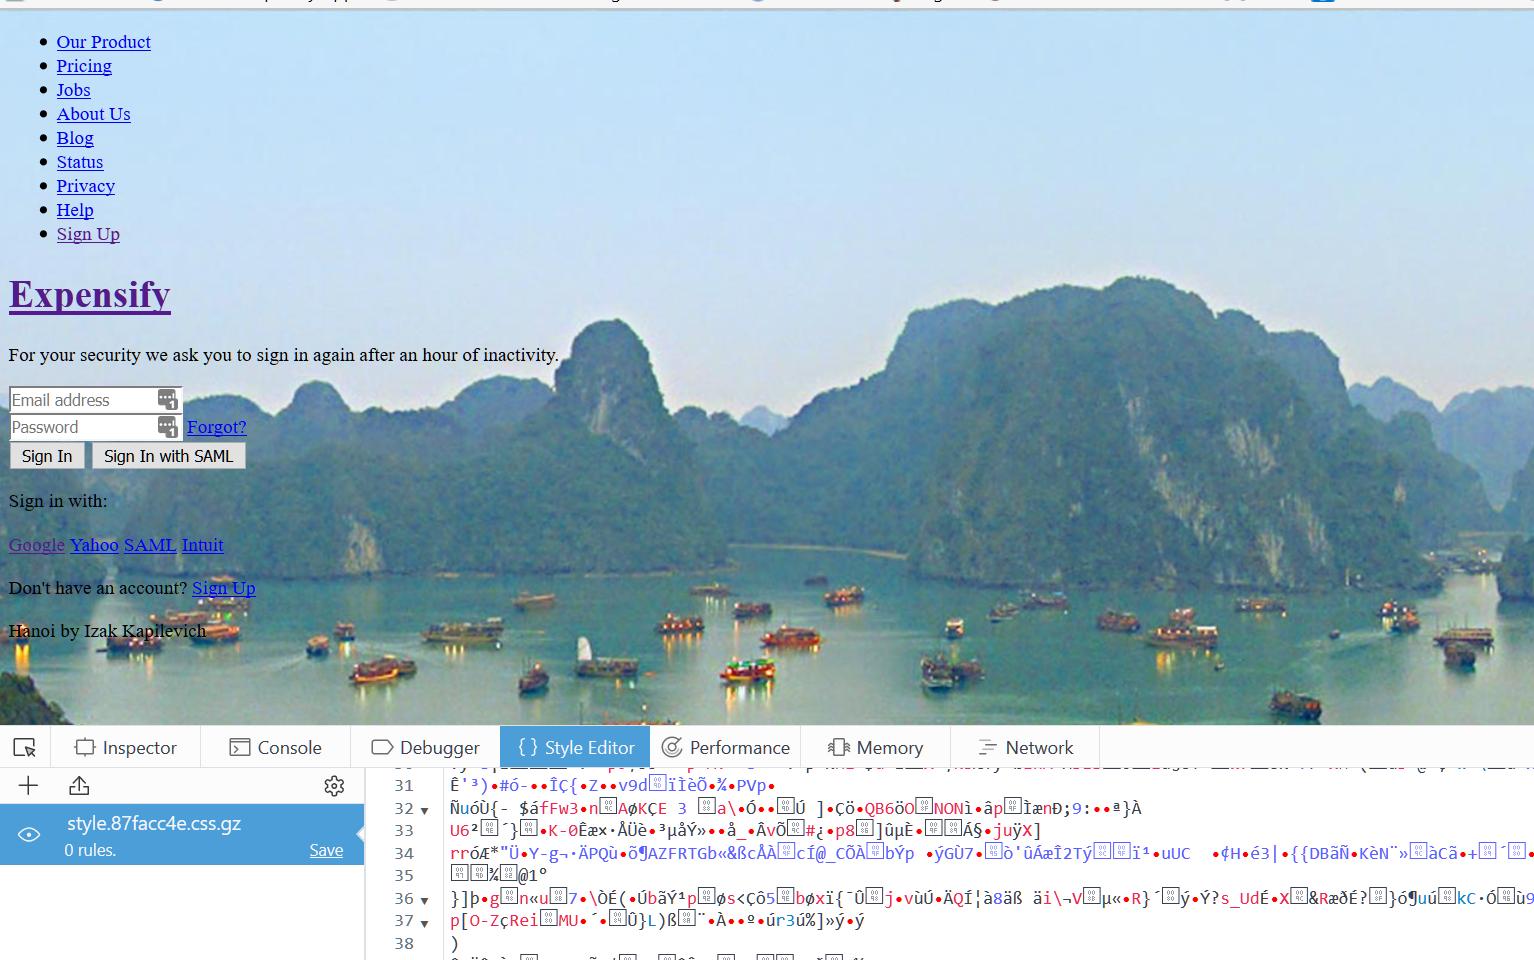
Task: Click the SAML sign-in link
Action: coord(150,545)
